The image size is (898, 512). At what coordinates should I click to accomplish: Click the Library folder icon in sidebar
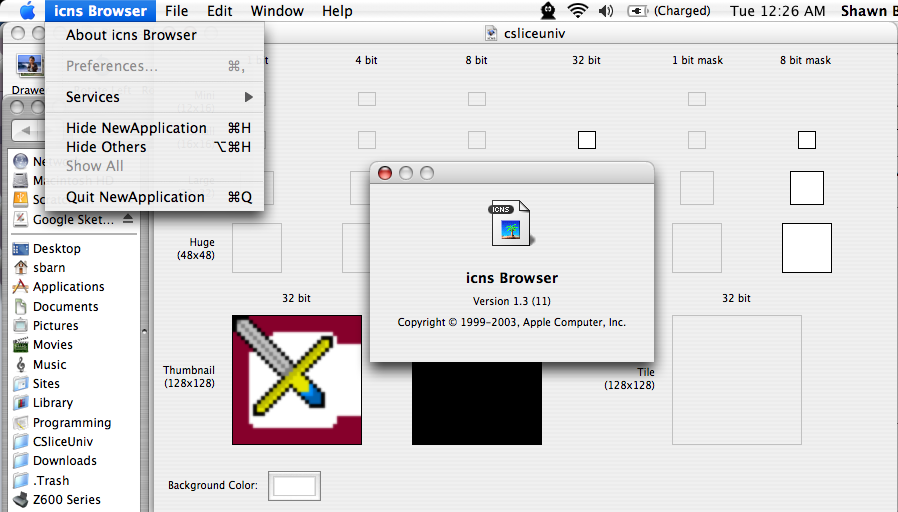[21, 403]
